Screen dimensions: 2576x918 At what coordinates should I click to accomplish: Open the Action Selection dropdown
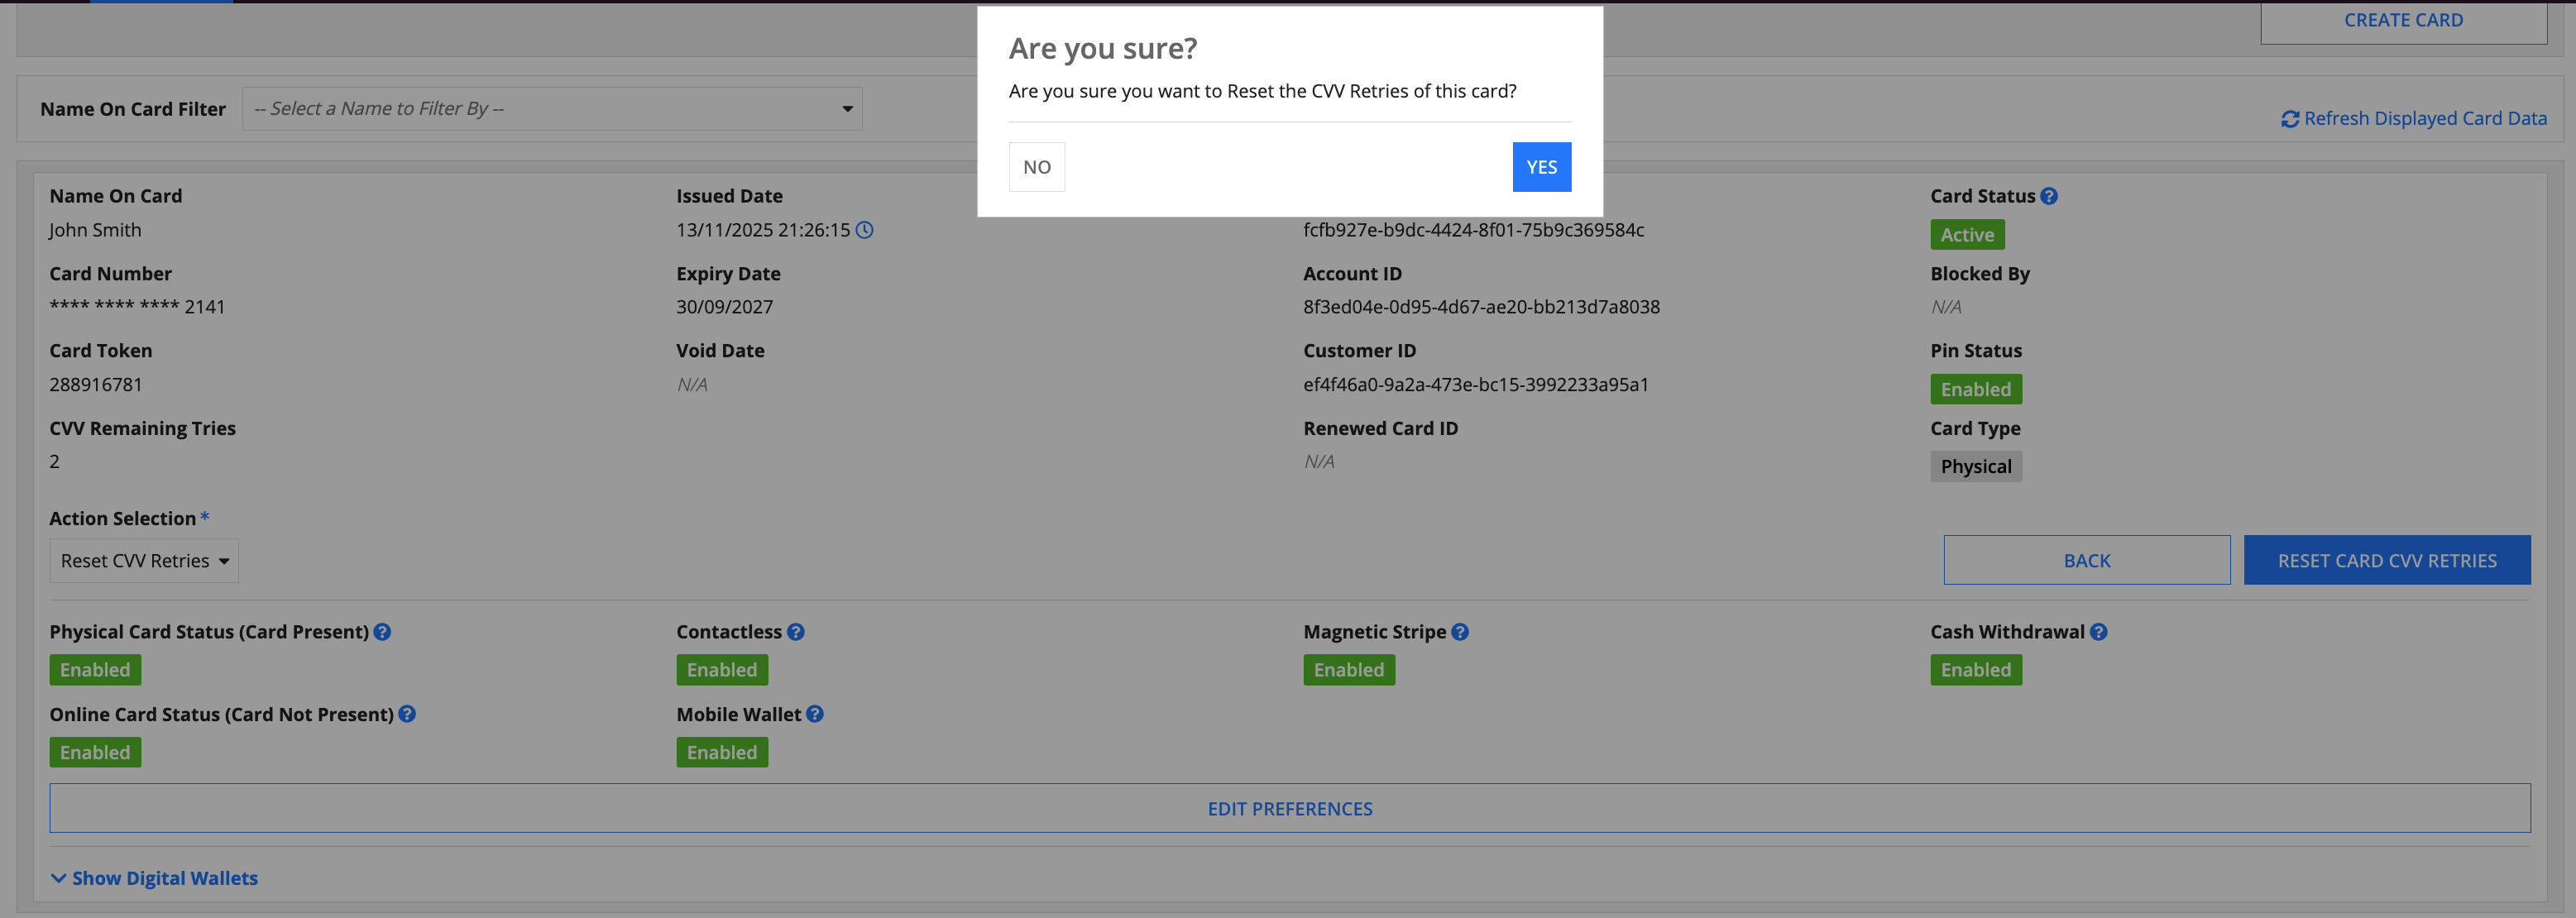144,561
